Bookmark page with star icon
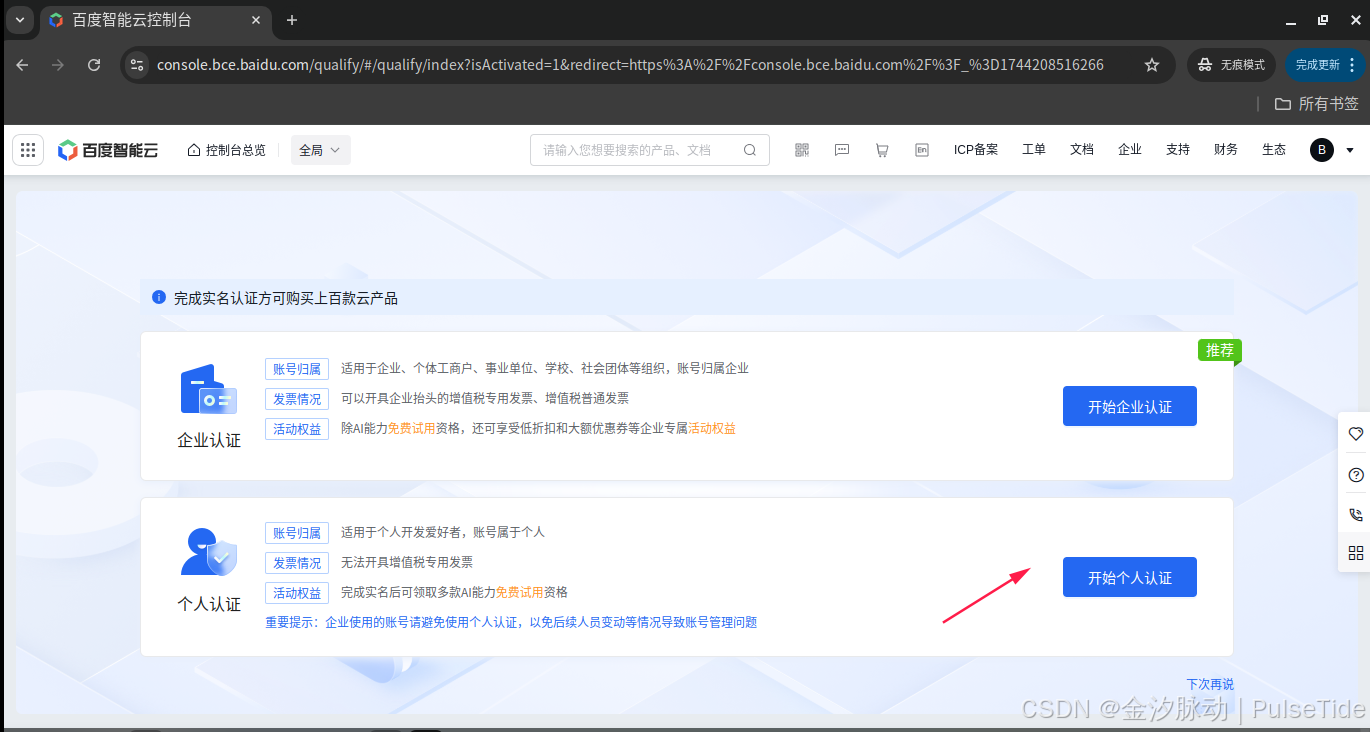The image size is (1370, 732). [x=1152, y=65]
